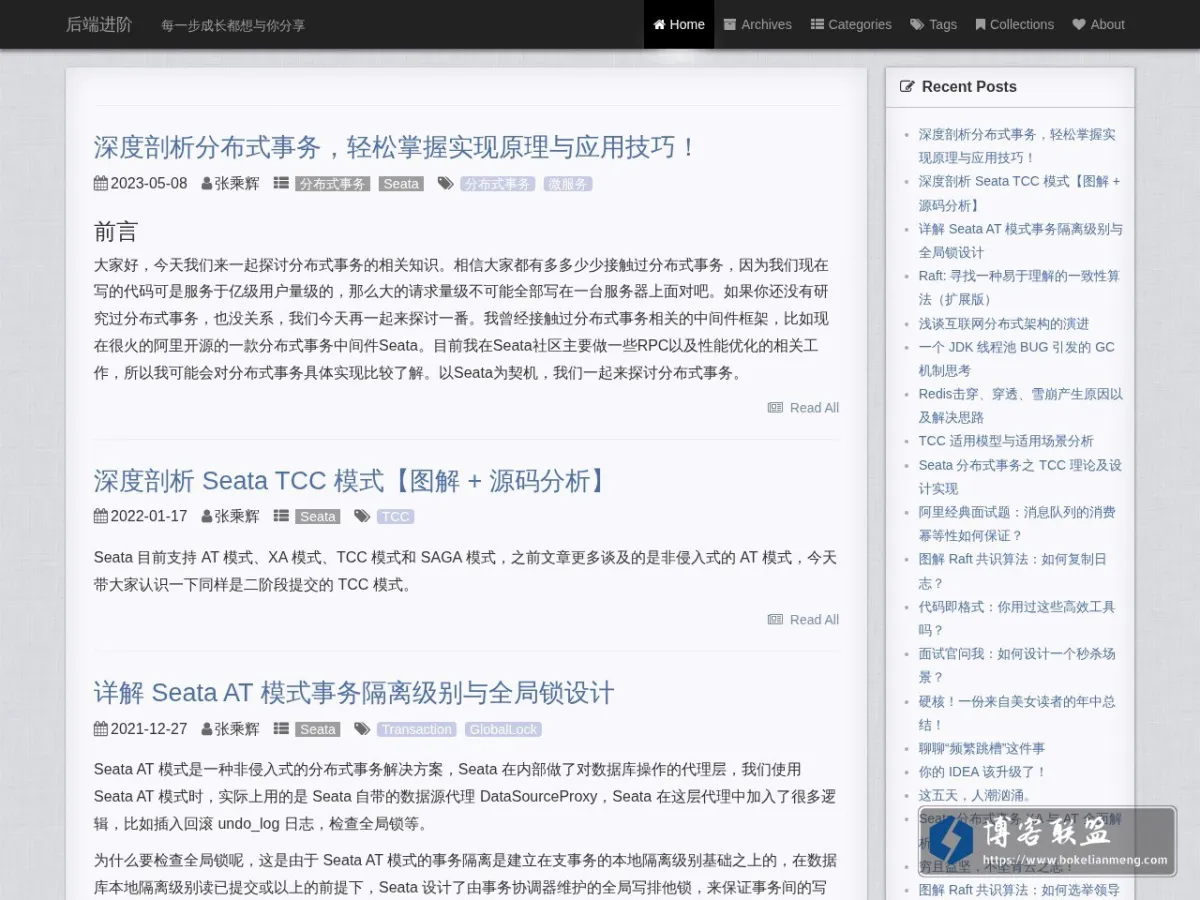Go to the Categories page

click(x=851, y=24)
